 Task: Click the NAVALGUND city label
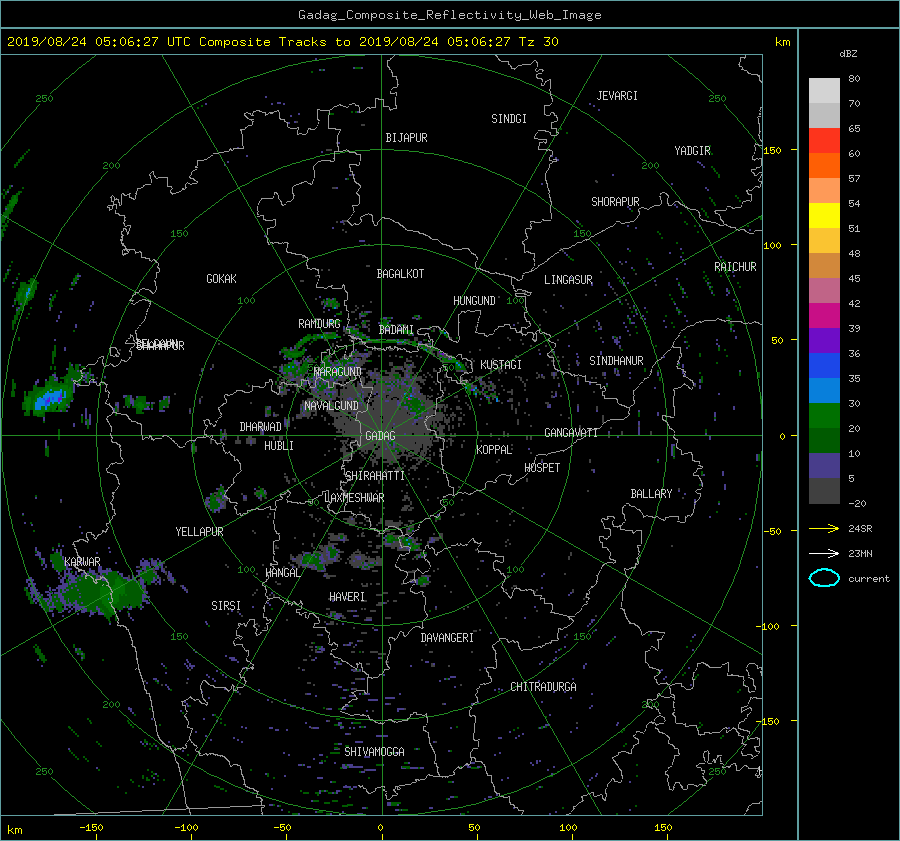[x=331, y=406]
